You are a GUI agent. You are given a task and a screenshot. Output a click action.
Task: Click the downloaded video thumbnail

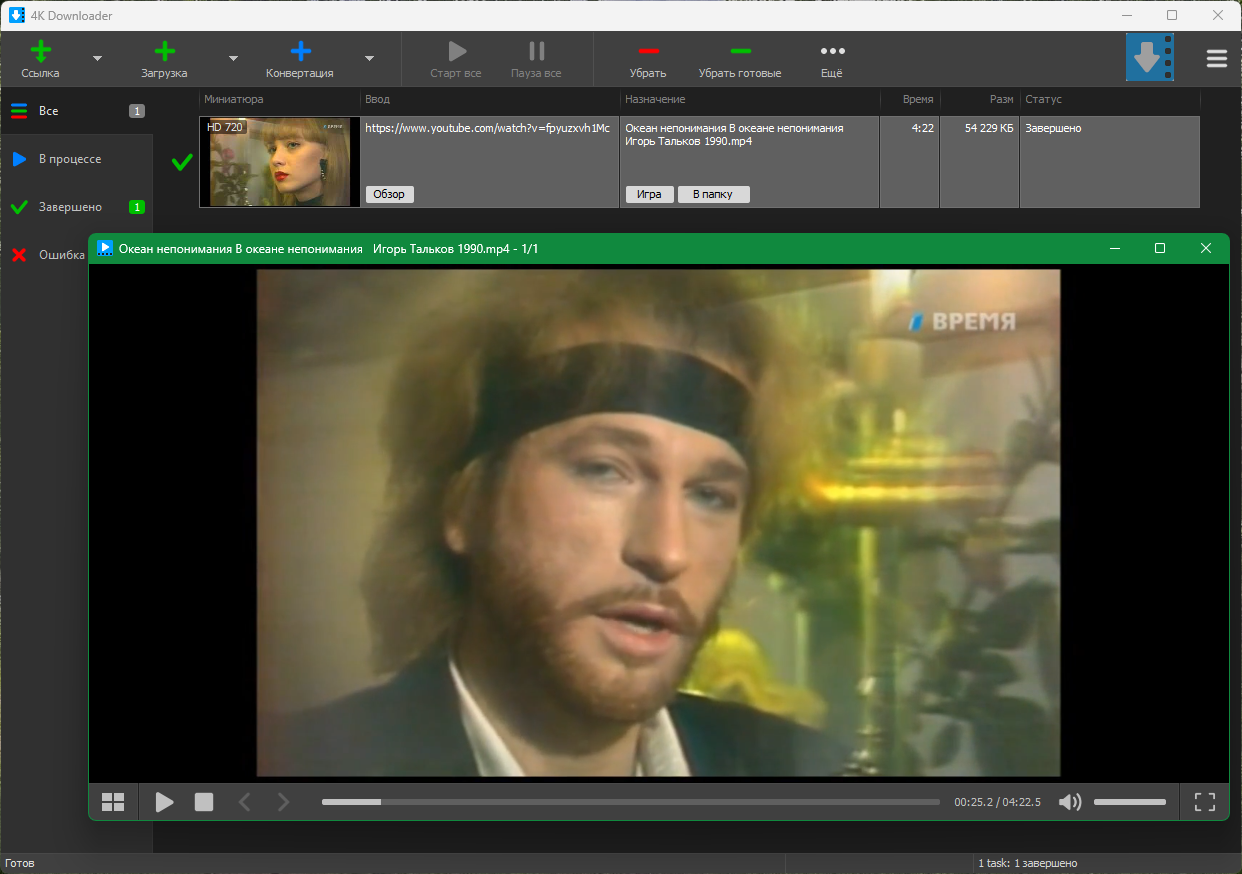(x=280, y=162)
